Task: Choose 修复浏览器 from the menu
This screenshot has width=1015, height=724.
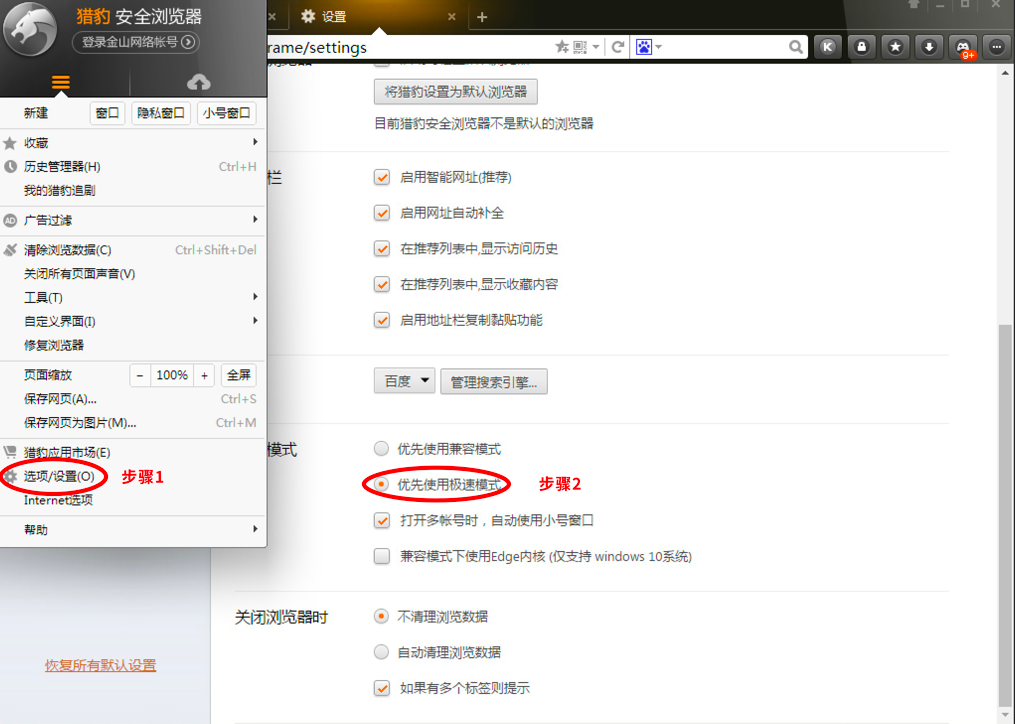Action: coord(54,345)
